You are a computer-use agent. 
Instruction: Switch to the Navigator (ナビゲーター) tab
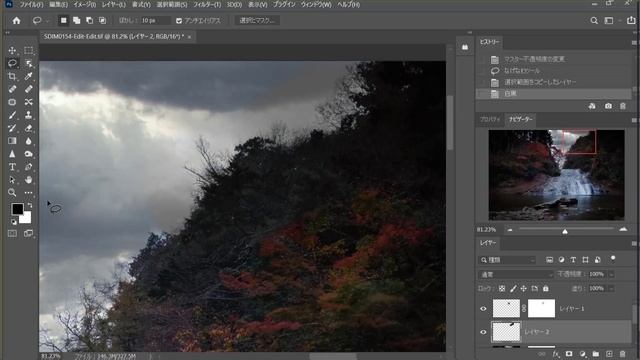pos(520,119)
